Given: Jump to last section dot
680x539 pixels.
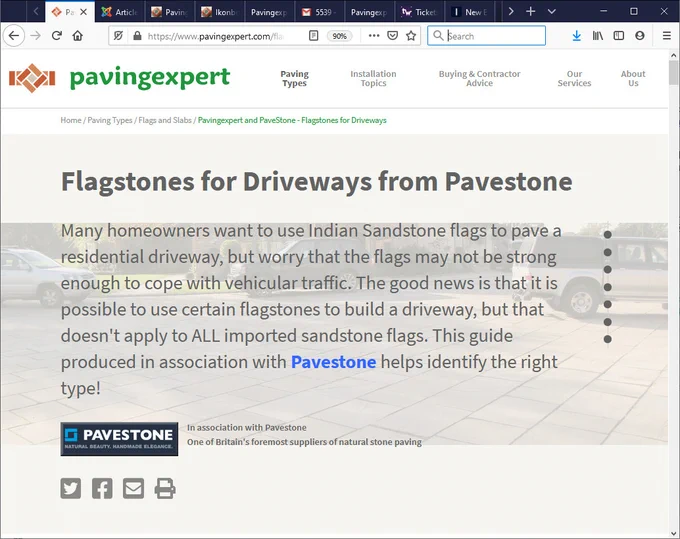Looking at the screenshot, I should [608, 339].
